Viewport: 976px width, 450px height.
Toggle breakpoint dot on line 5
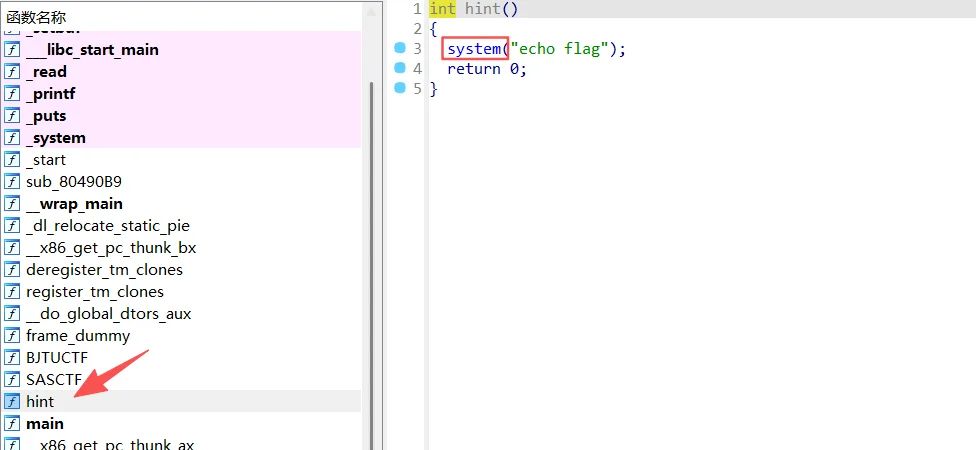[400, 88]
